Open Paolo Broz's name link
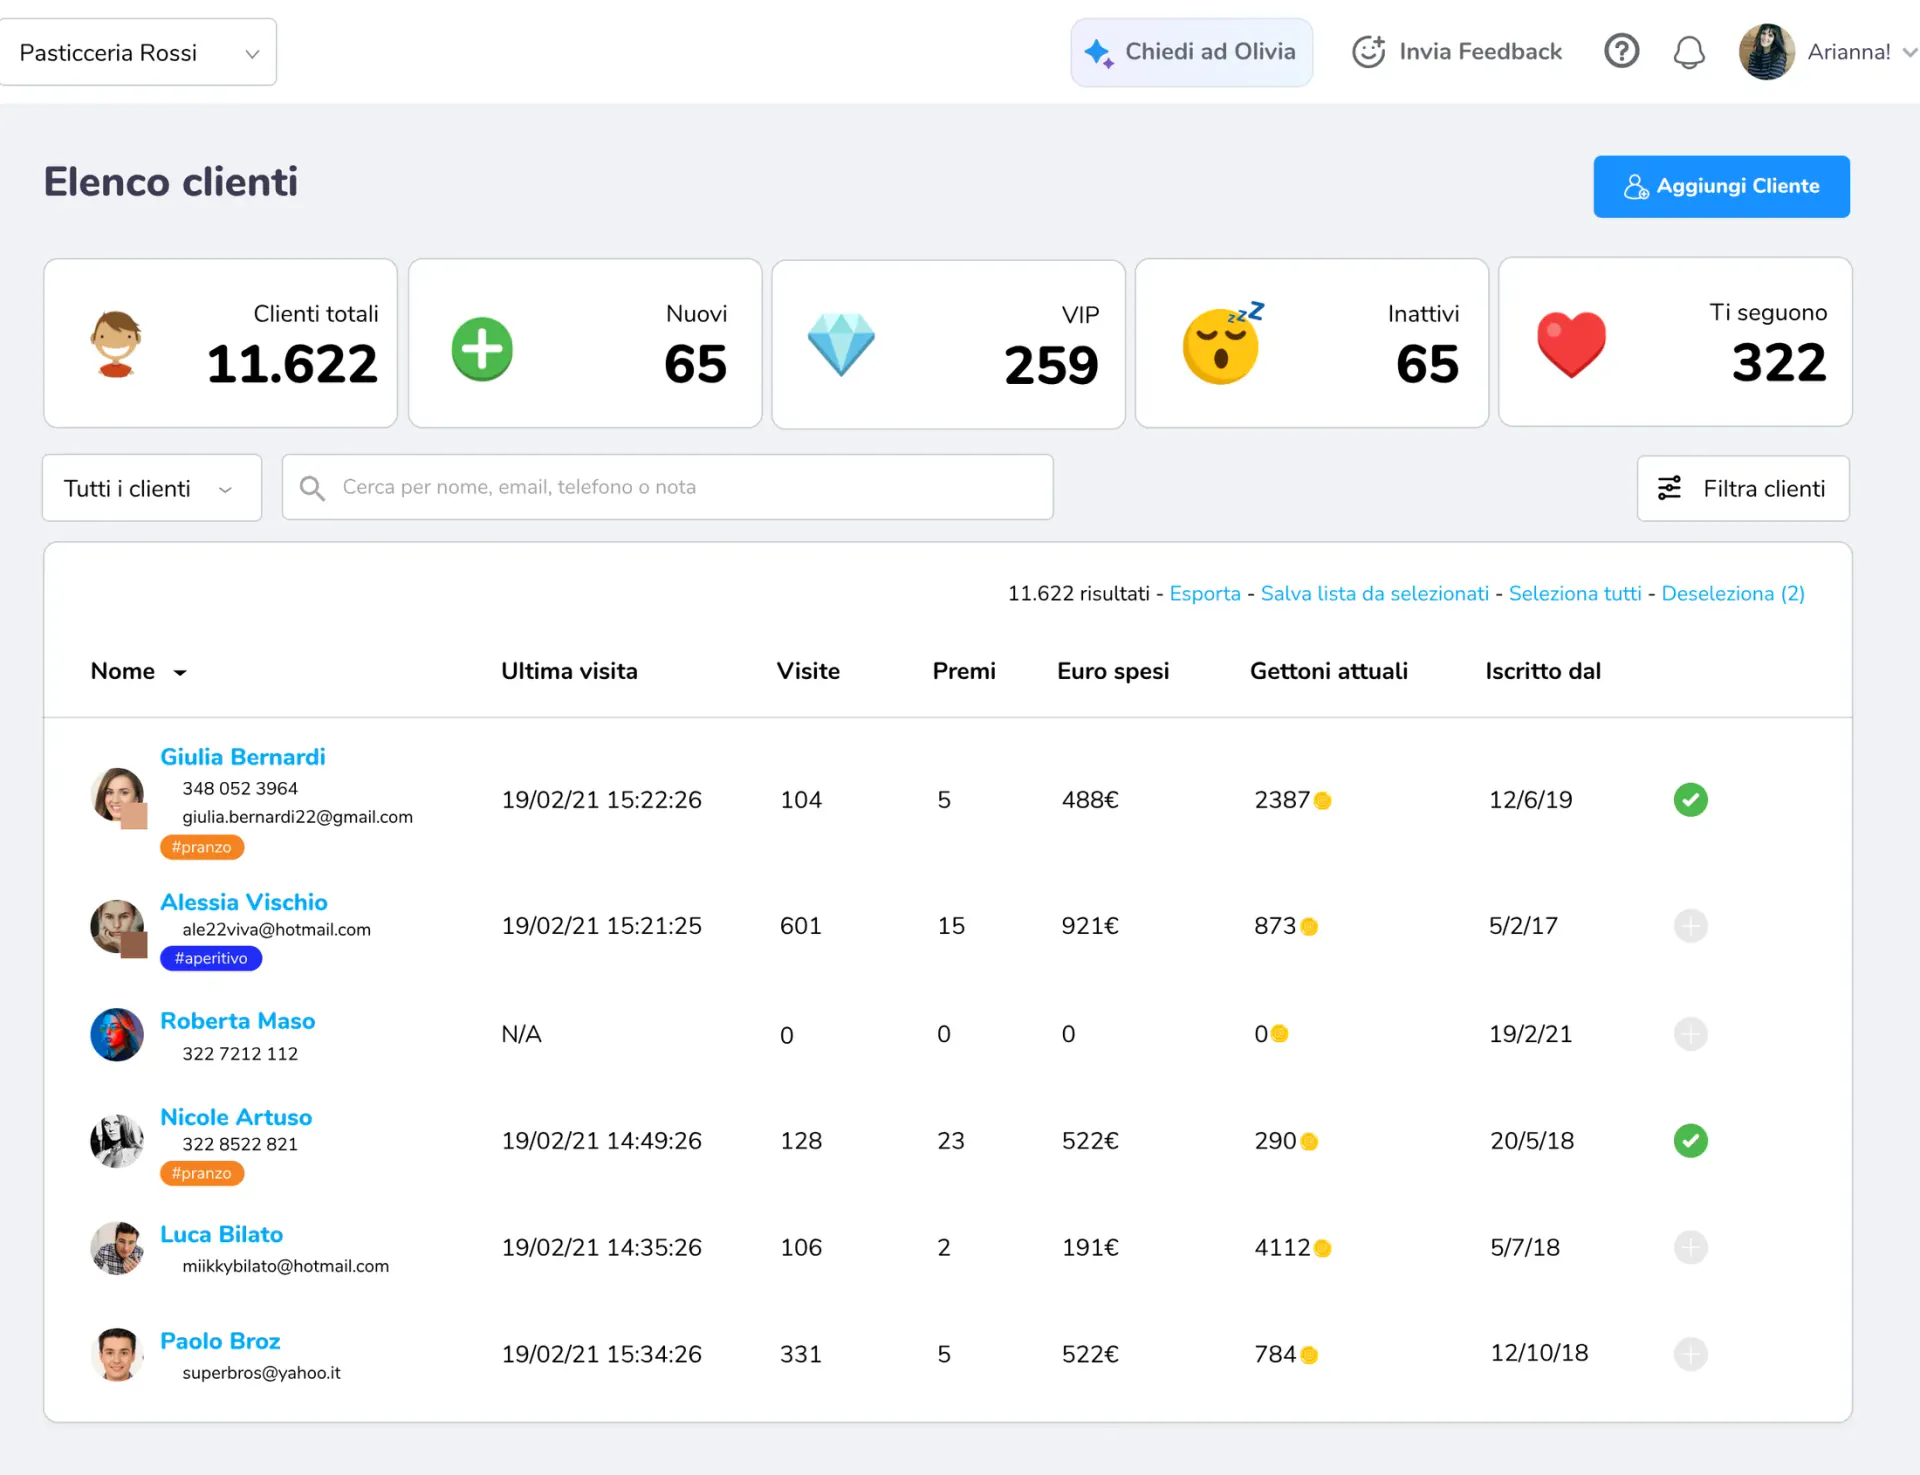The height and width of the screenshot is (1475, 1920). (220, 1341)
